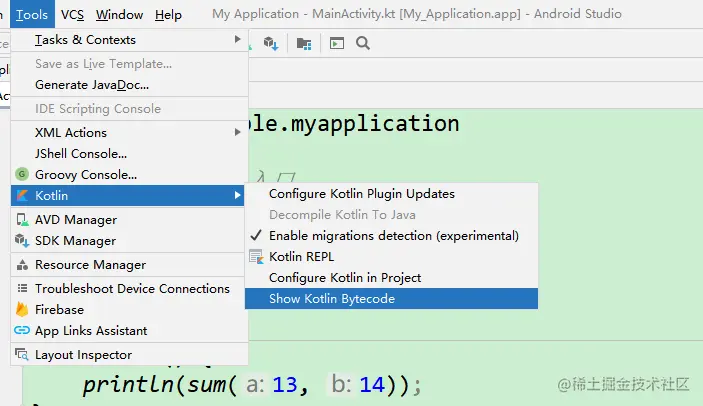The width and height of the screenshot is (703, 406).
Task: Click the Search Everywhere magnifier icon
Action: tap(363, 43)
